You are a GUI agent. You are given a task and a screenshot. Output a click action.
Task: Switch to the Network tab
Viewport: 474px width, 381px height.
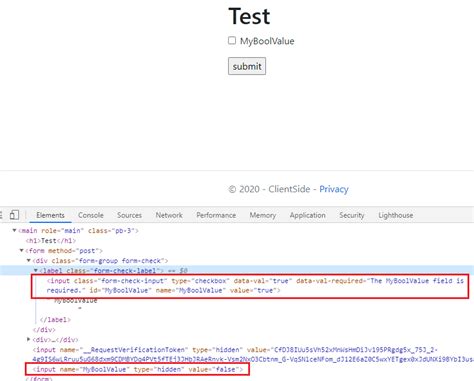(x=169, y=215)
